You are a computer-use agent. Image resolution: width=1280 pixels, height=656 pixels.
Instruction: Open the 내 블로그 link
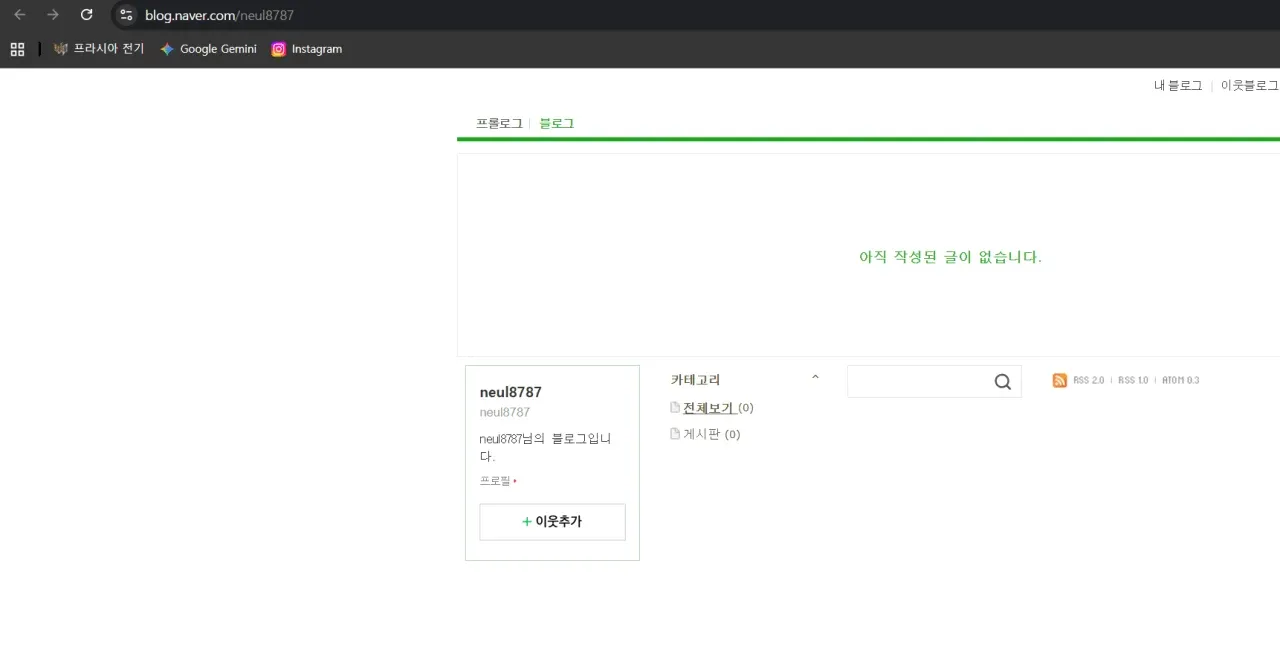pyautogui.click(x=1177, y=85)
